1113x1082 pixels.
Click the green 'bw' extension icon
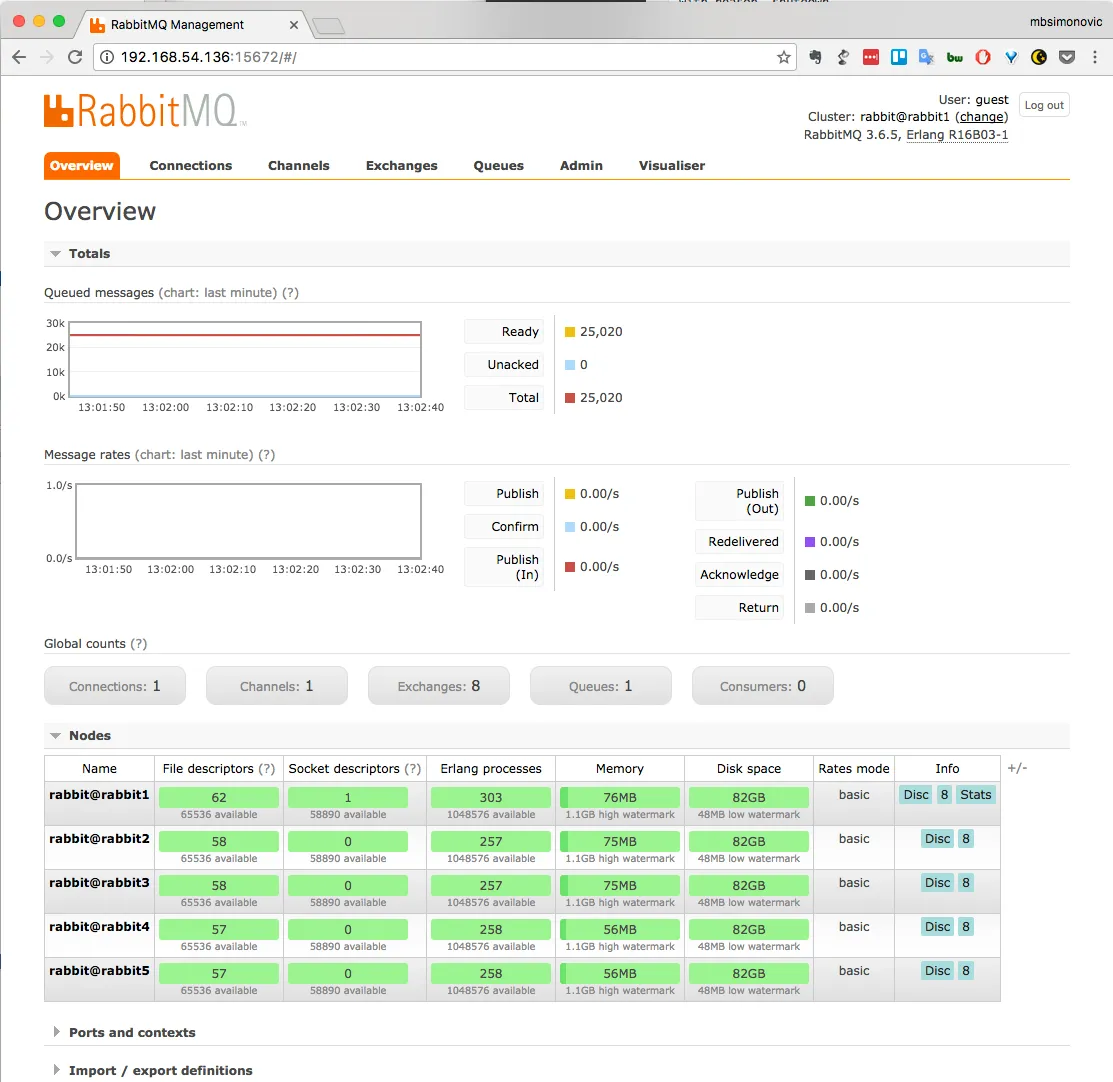click(x=955, y=58)
